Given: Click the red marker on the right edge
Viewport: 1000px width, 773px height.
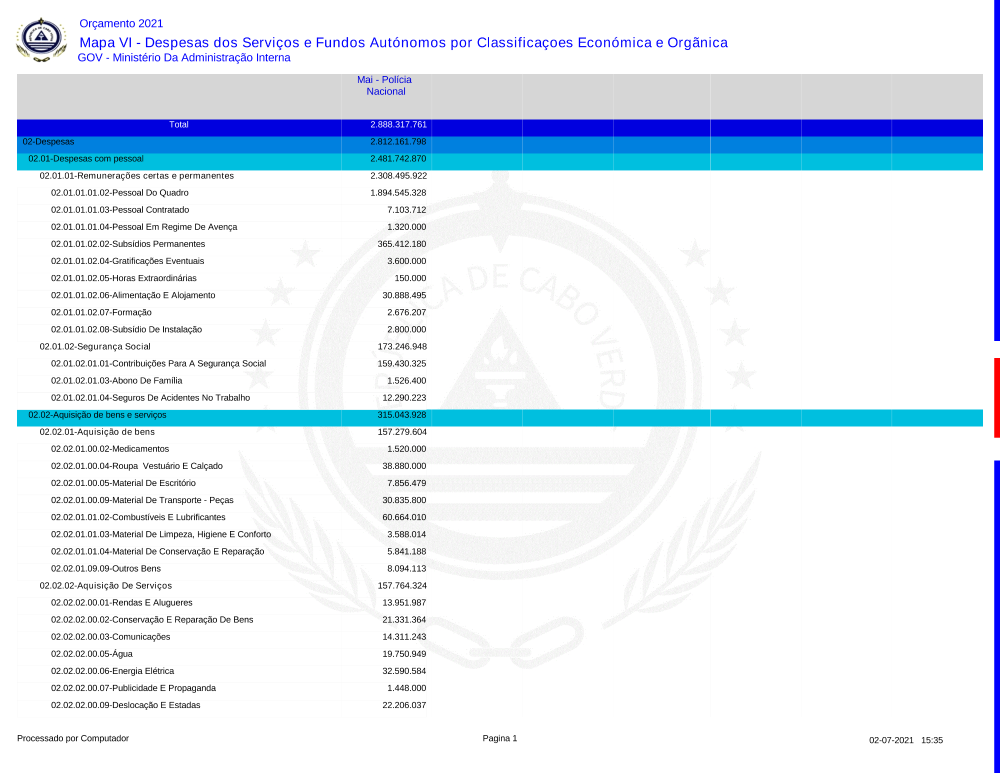Looking at the screenshot, I should point(996,397).
